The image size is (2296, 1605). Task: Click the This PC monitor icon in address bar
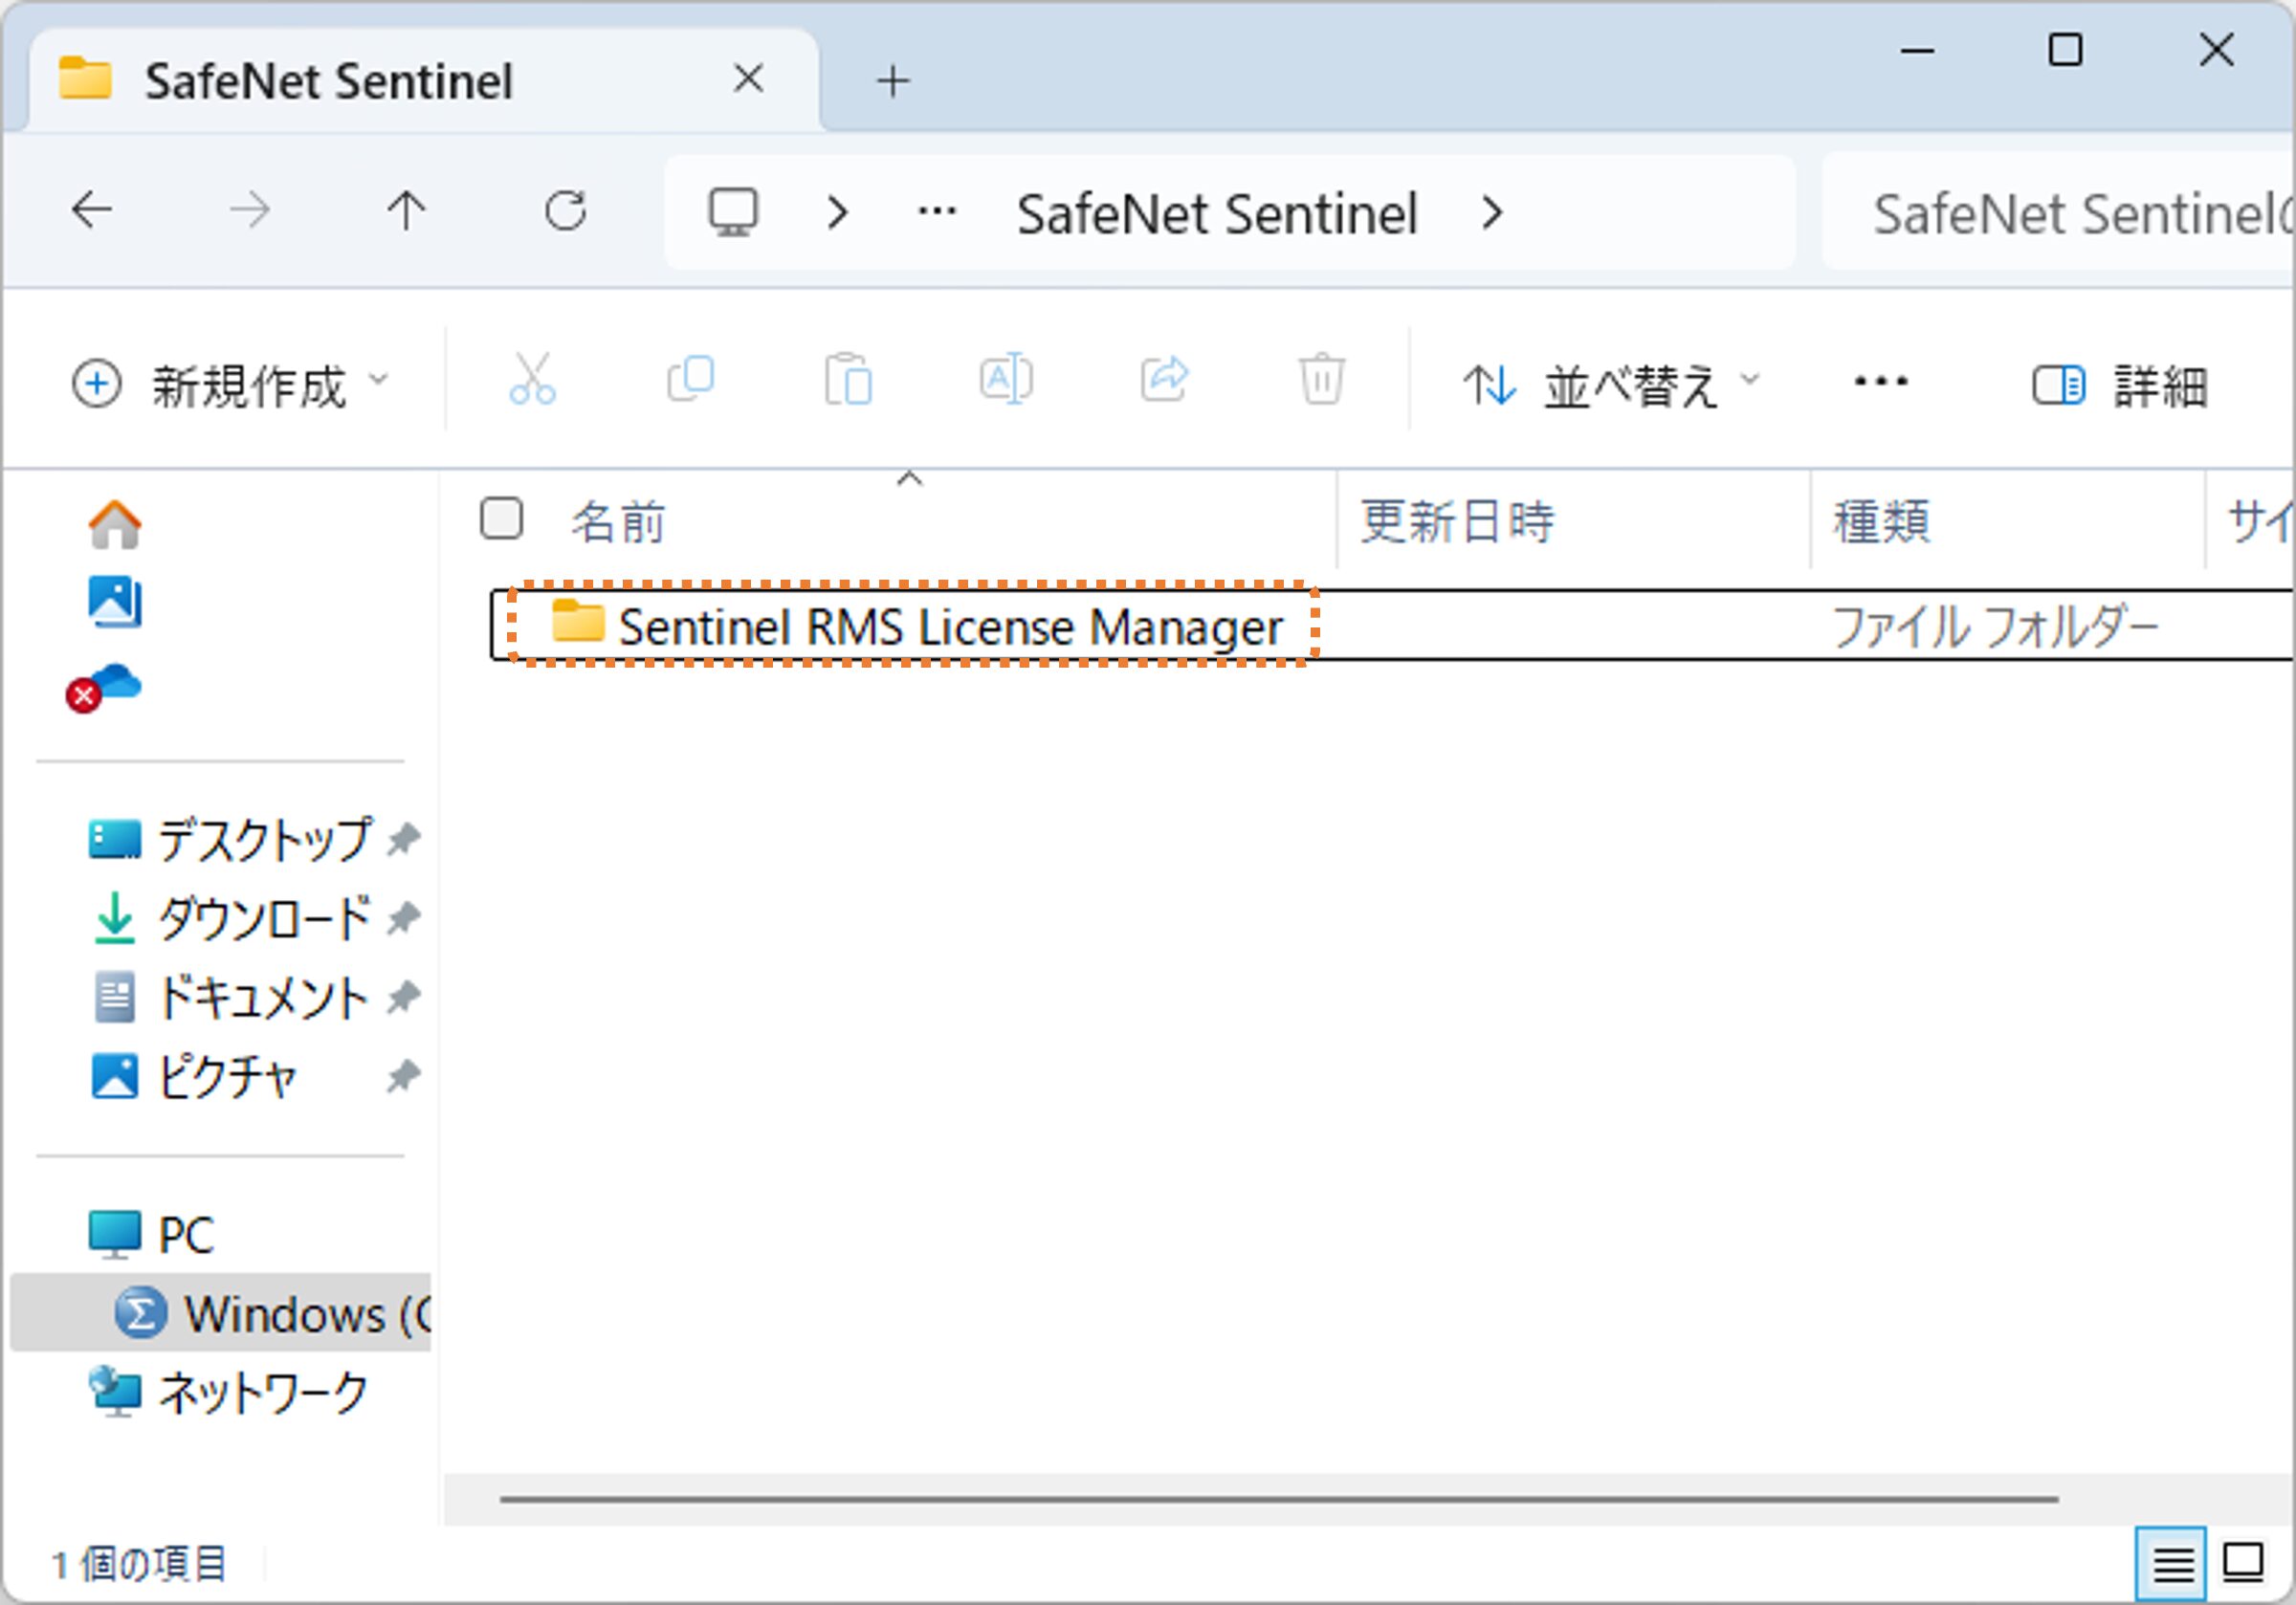pyautogui.click(x=733, y=212)
